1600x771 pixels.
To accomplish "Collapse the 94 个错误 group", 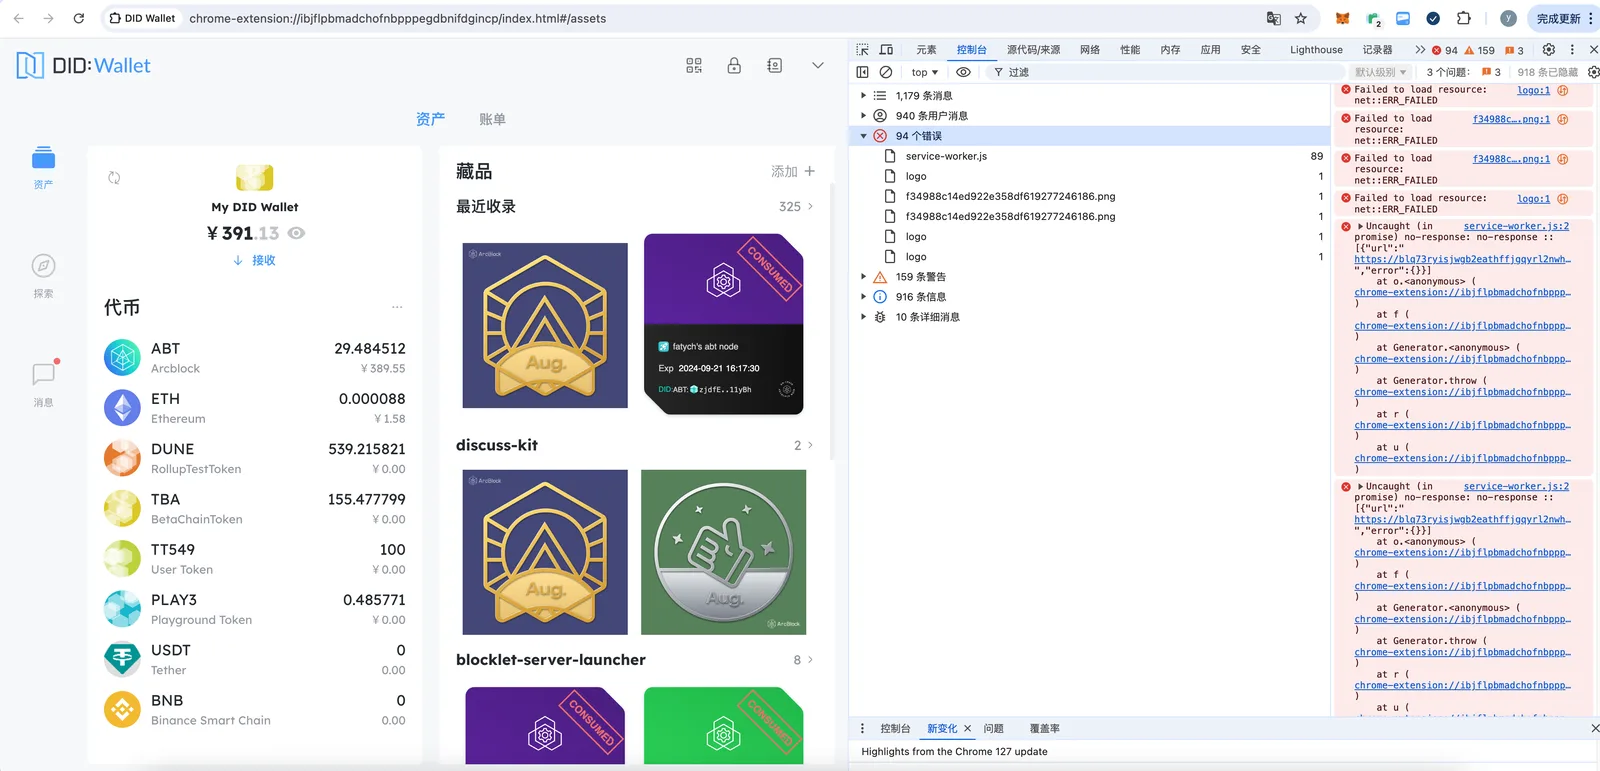I will (863, 135).
